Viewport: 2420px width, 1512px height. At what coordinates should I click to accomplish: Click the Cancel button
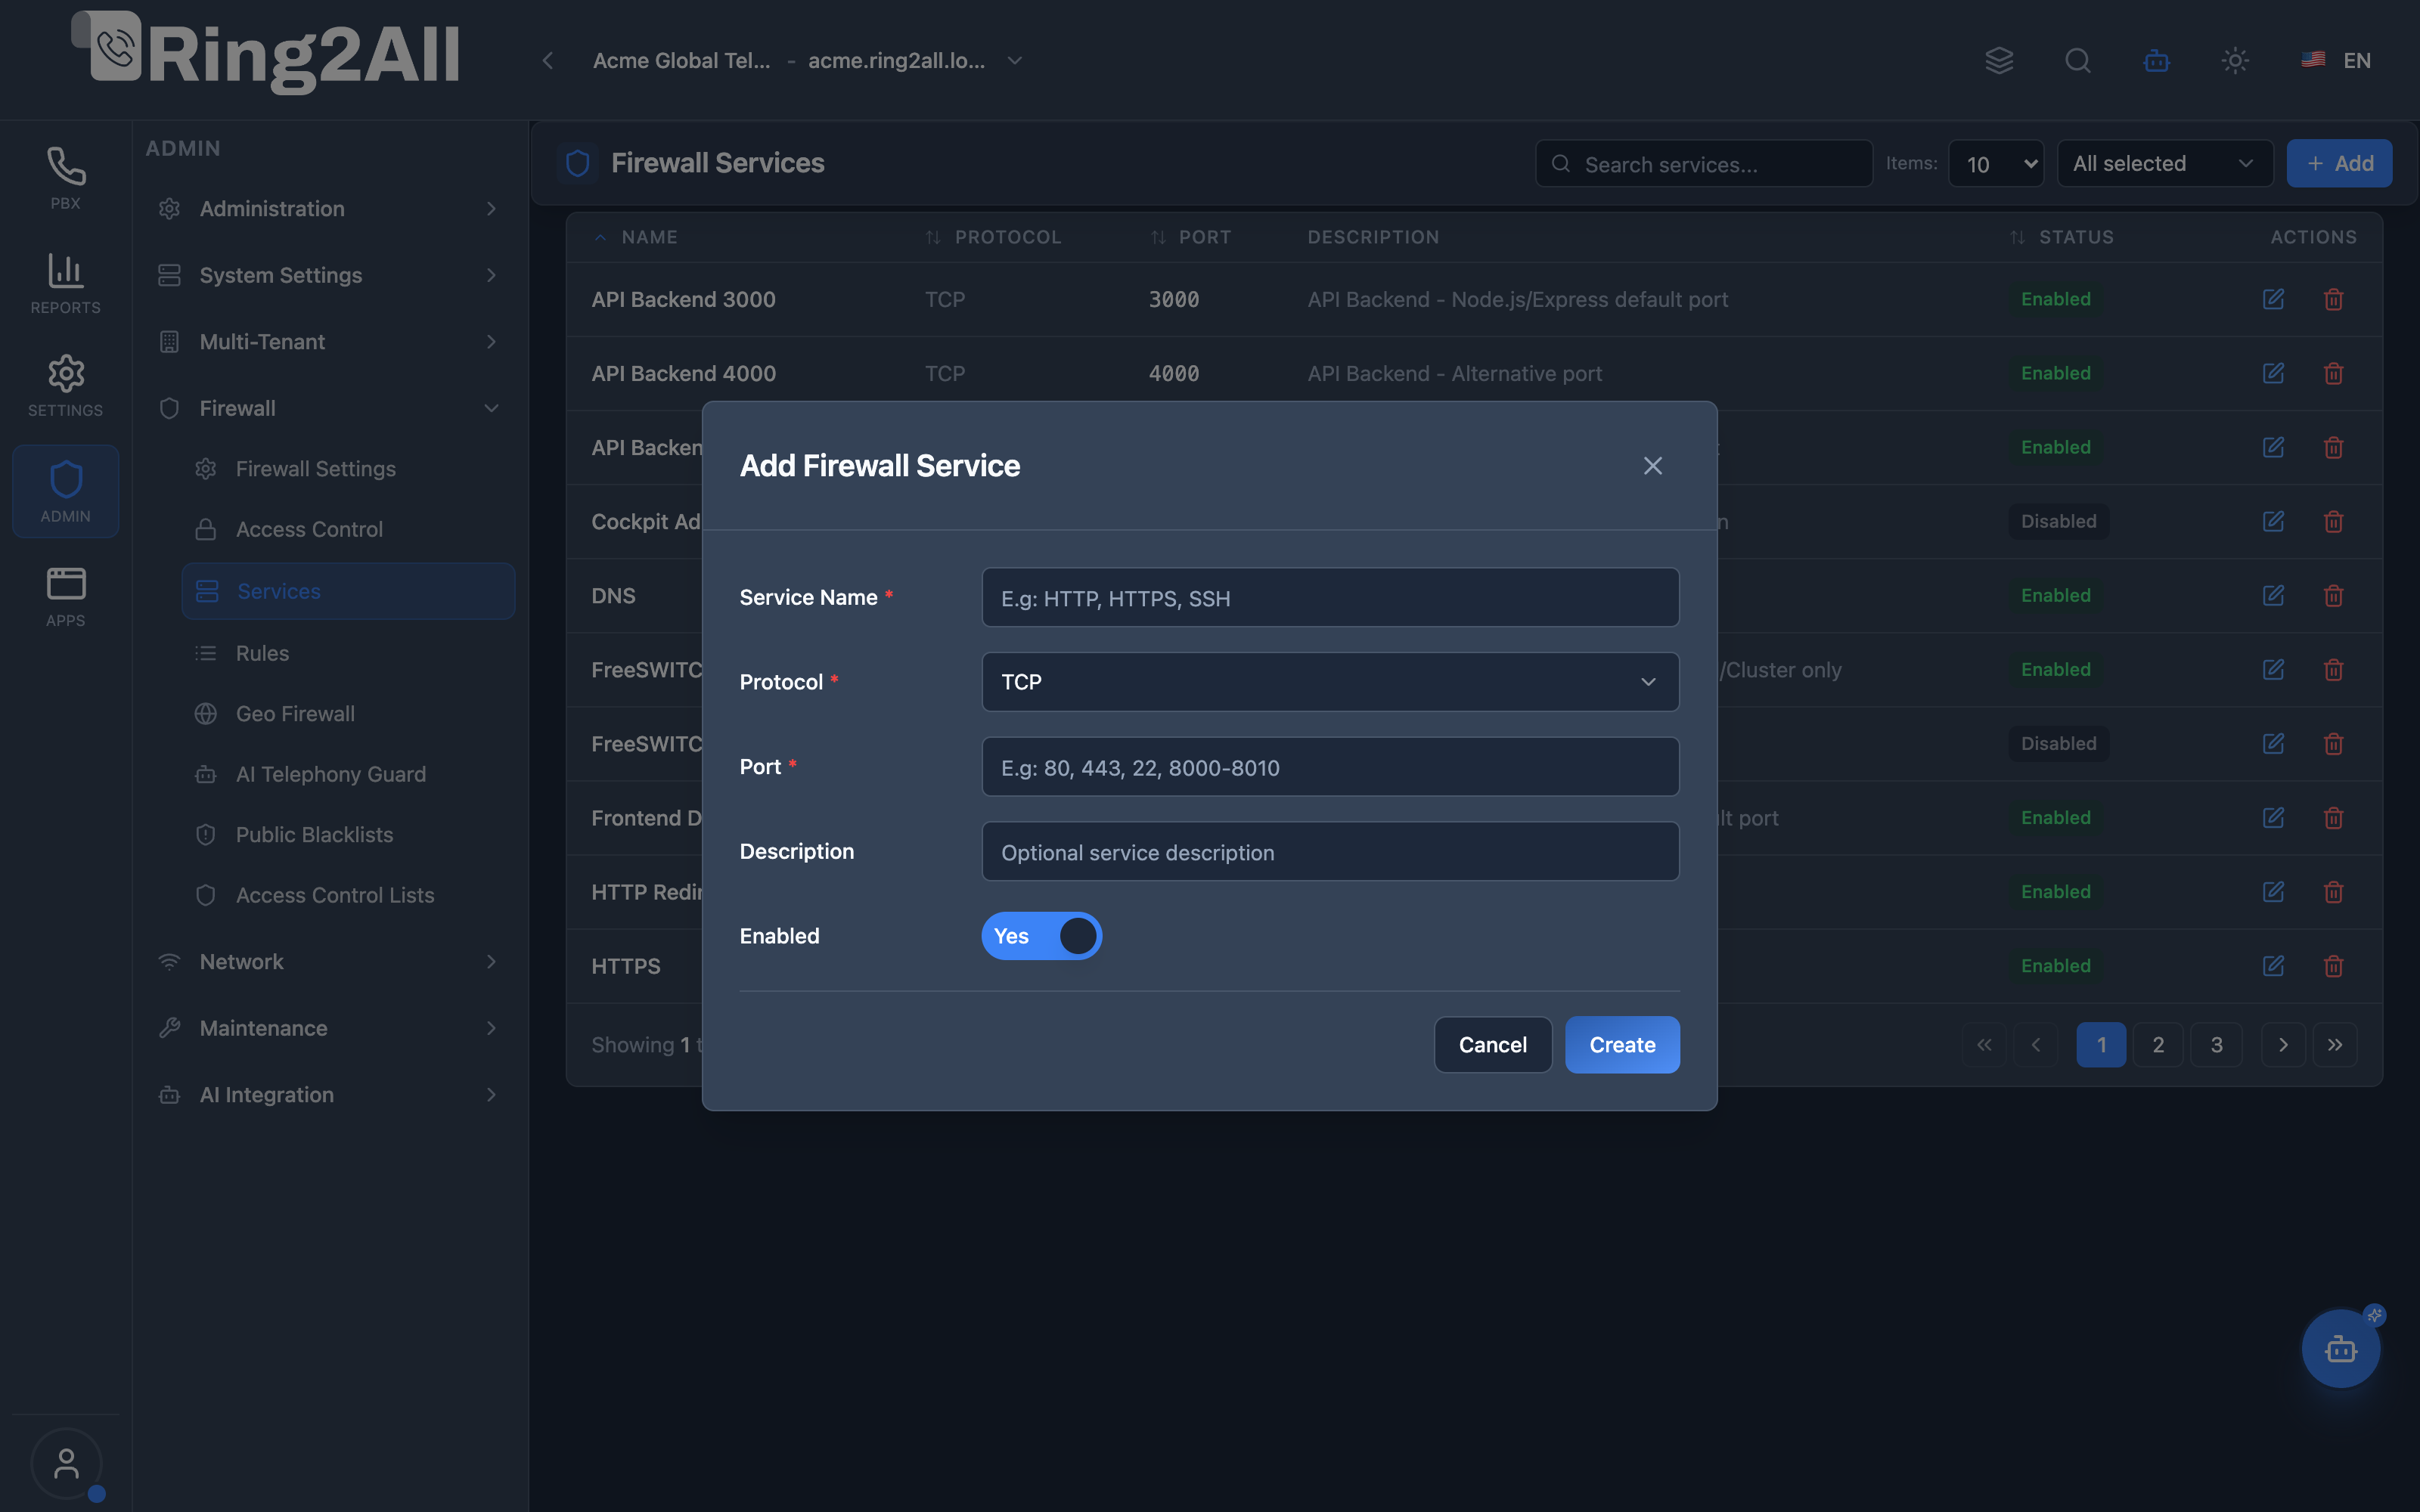click(x=1492, y=1045)
